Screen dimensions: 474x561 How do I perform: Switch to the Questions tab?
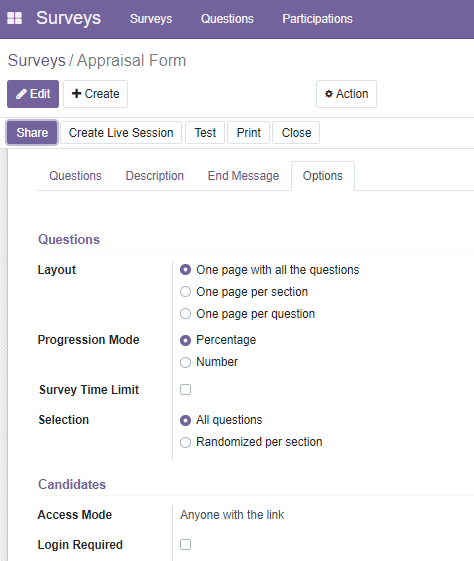(x=75, y=176)
